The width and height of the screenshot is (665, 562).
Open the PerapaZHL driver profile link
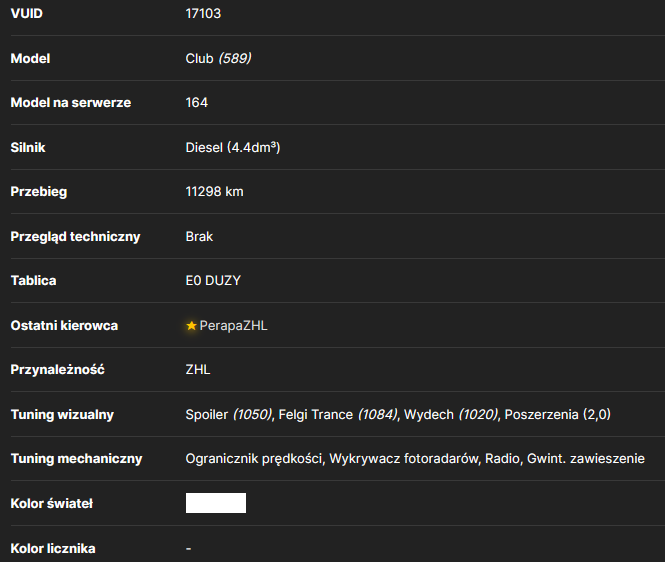(233, 326)
